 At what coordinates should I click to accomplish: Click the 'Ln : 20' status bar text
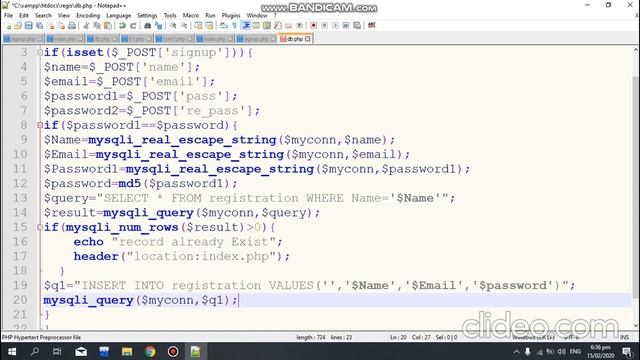coord(398,337)
